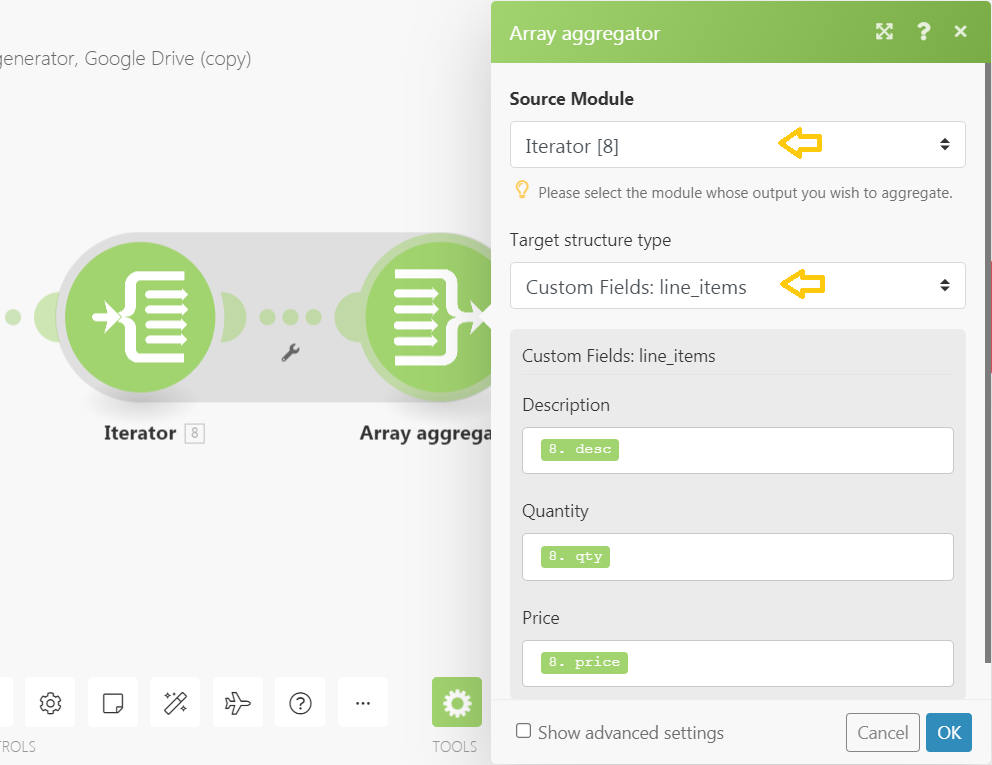
Task: Expand the Array aggregator dialog to fullscreen
Action: coord(884,31)
